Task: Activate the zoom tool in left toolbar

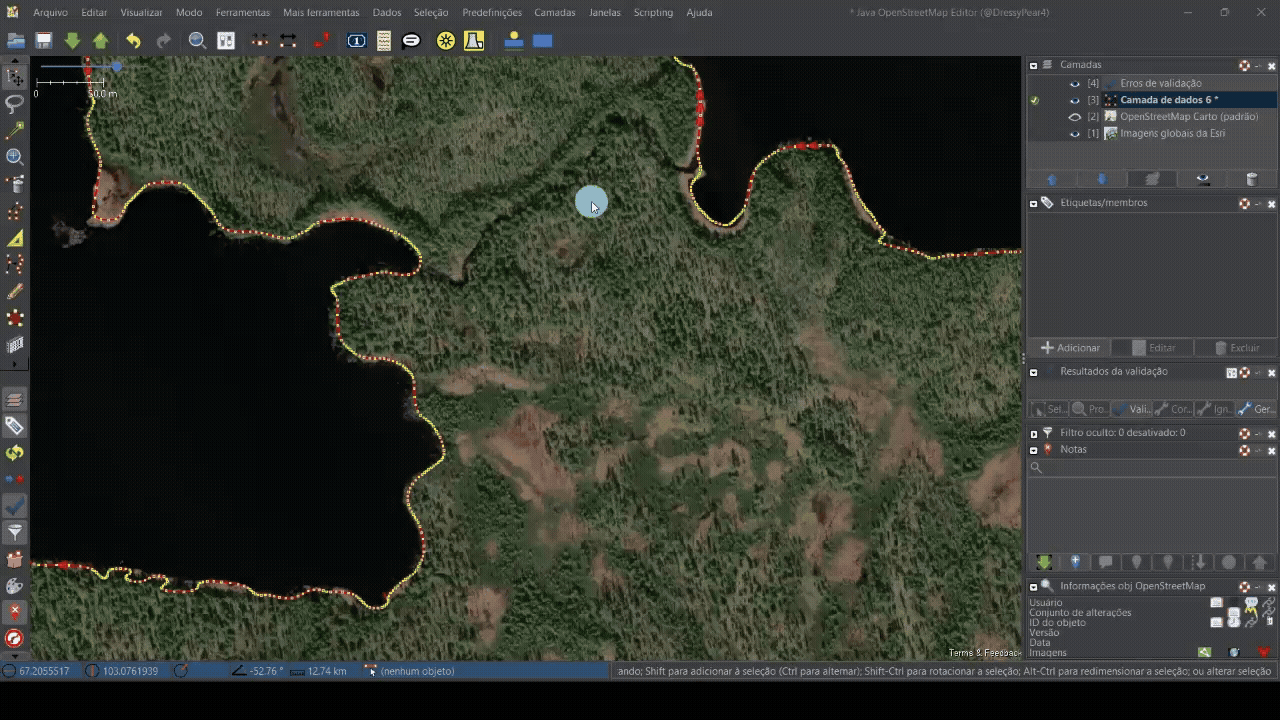Action: [x=15, y=157]
